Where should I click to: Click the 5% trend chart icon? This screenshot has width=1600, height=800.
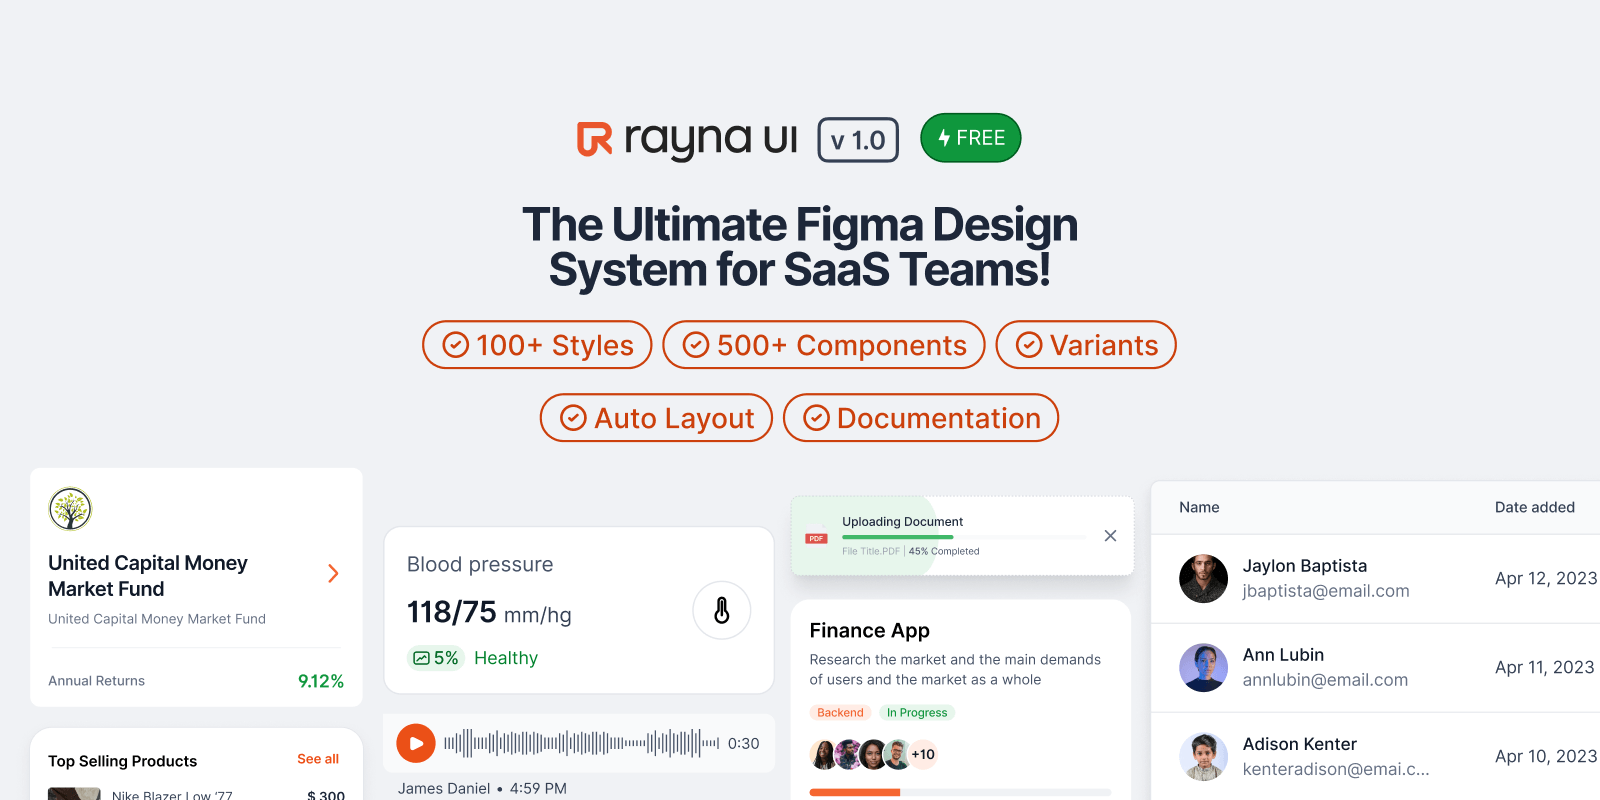421,658
